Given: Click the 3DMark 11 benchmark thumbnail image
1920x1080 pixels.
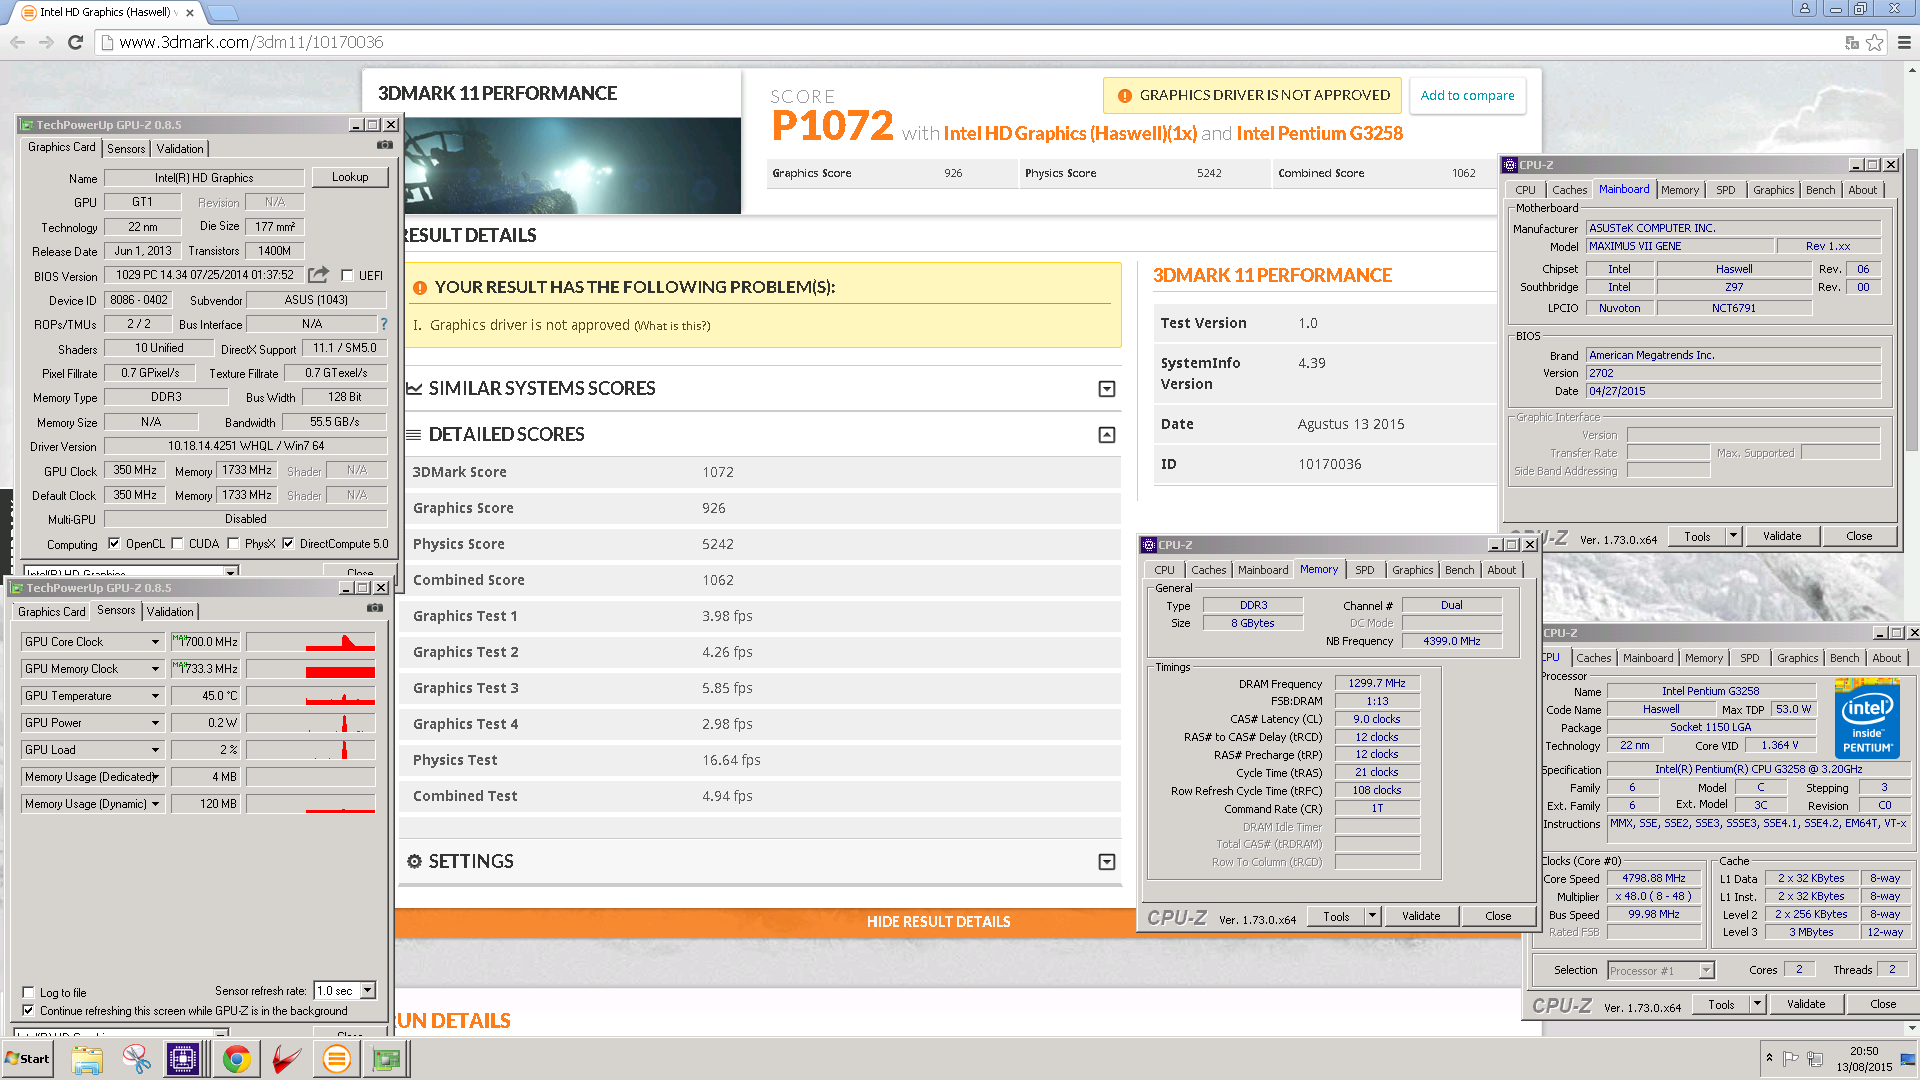Looking at the screenshot, I should [x=572, y=165].
